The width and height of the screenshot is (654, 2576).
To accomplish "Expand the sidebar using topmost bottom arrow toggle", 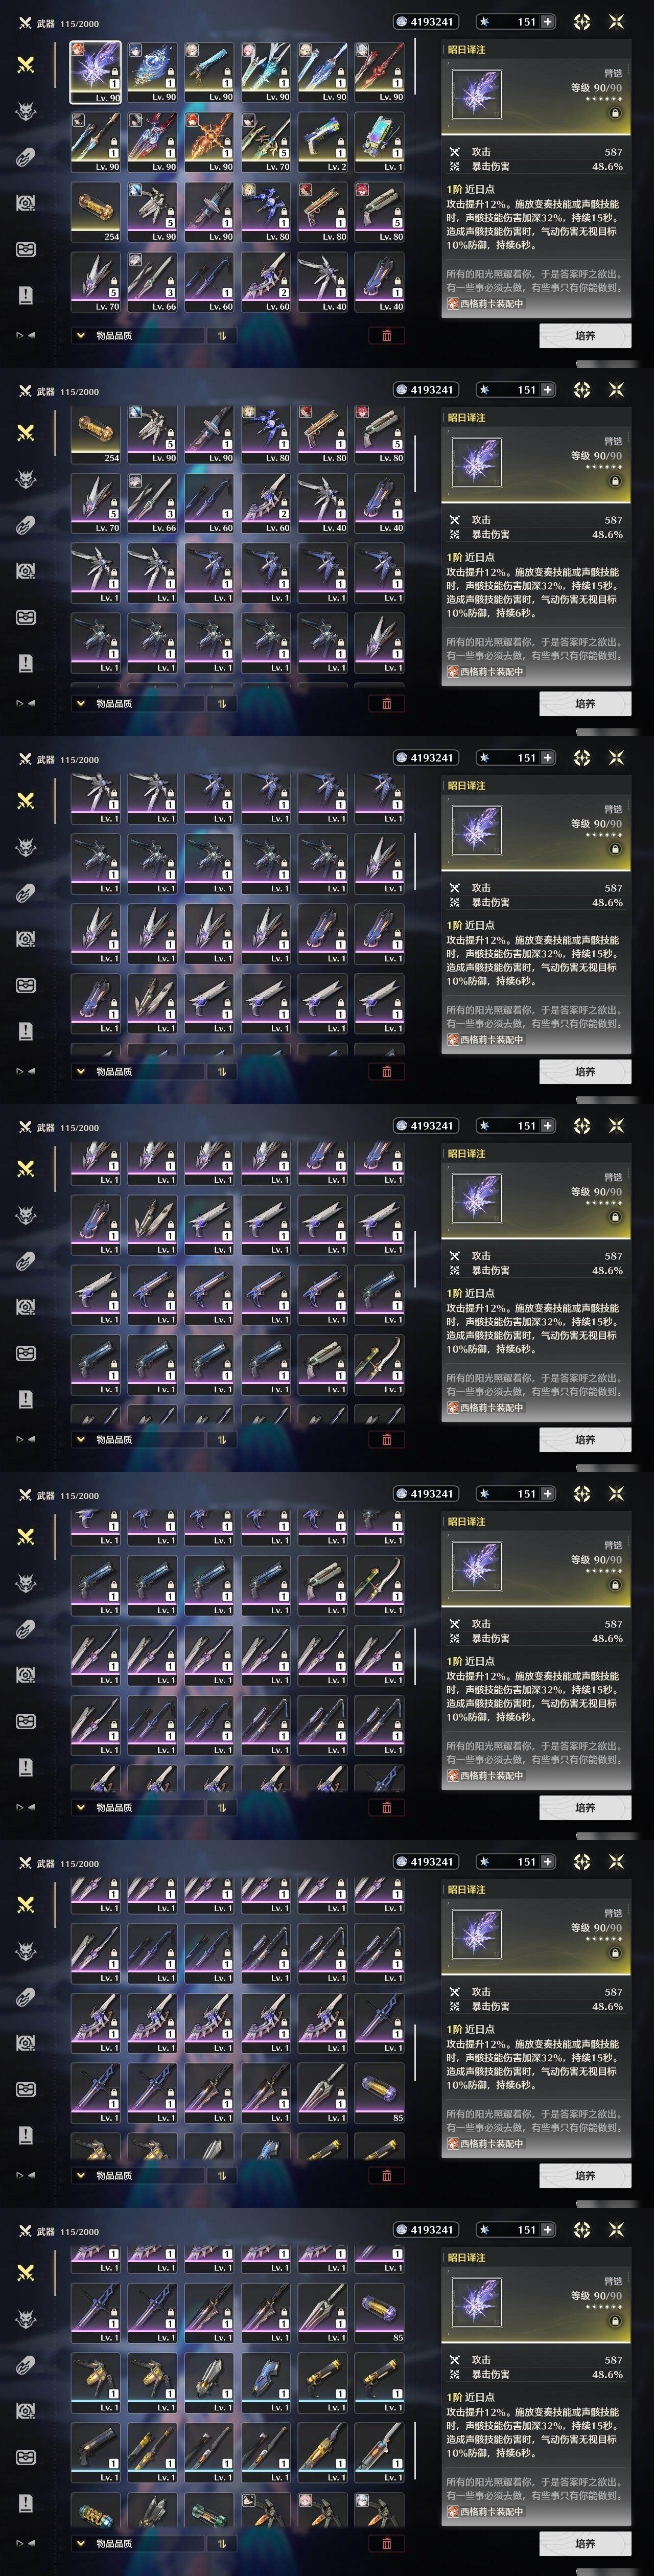I will tap(25, 335).
